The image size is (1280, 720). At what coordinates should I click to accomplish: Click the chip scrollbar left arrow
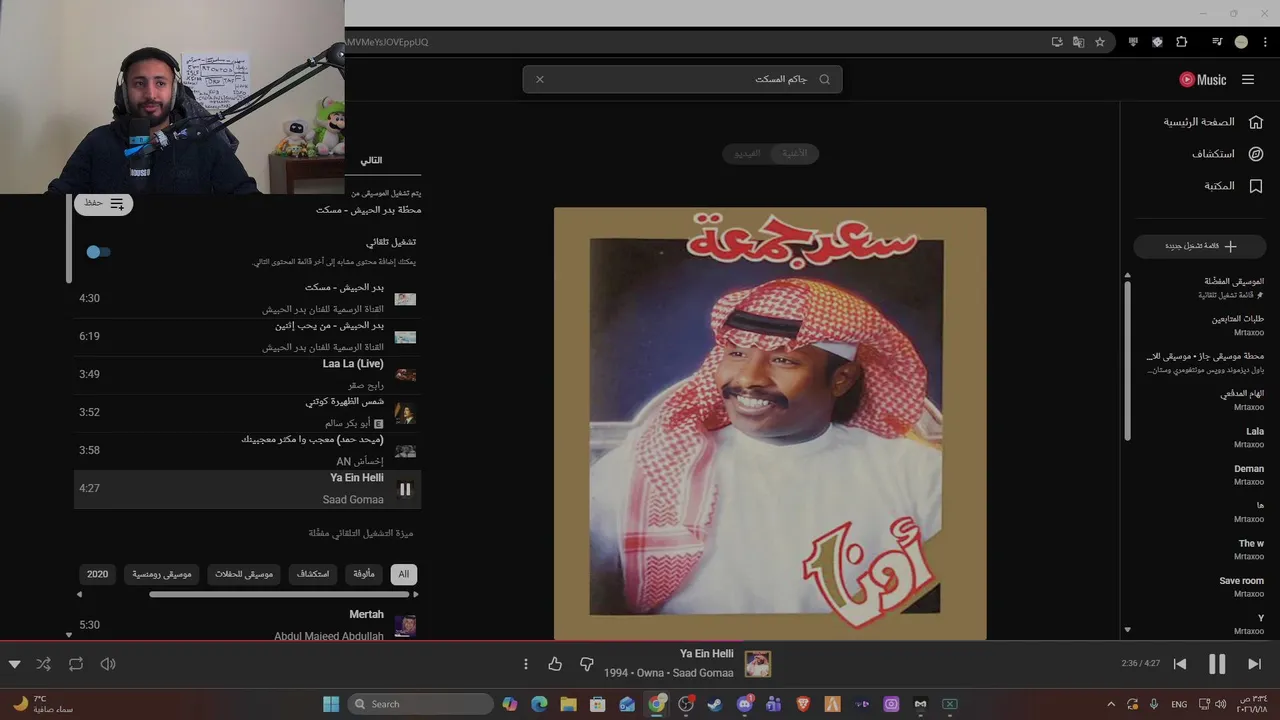point(80,594)
